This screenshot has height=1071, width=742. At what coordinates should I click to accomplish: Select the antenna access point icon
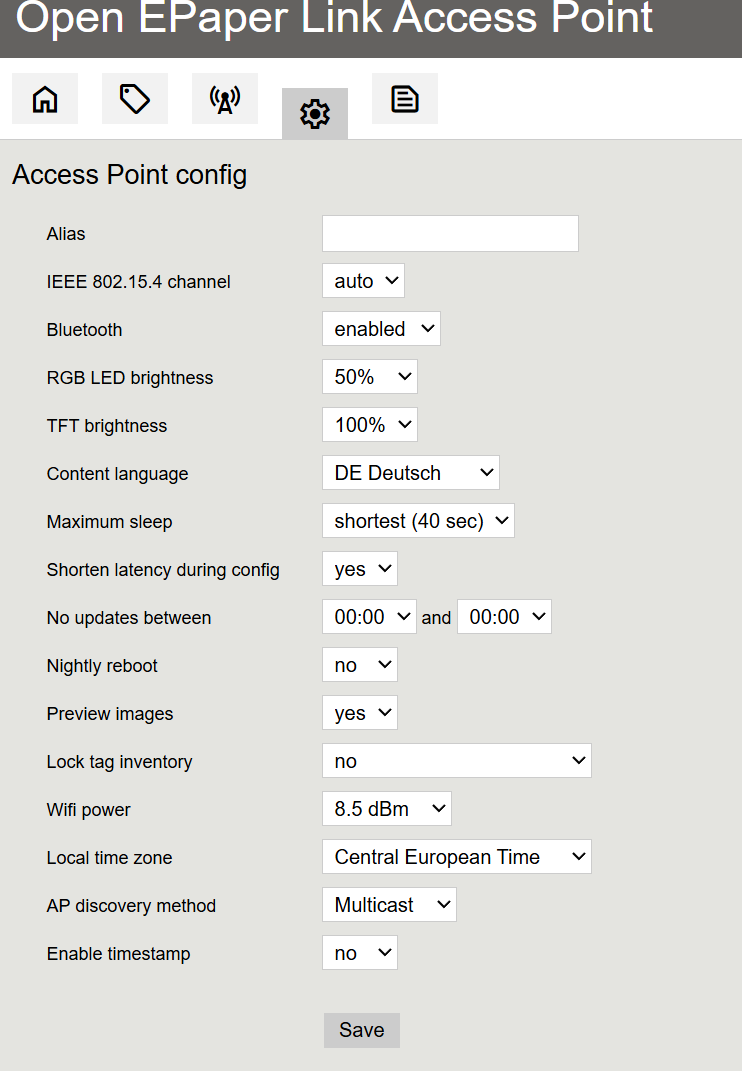pos(224,98)
